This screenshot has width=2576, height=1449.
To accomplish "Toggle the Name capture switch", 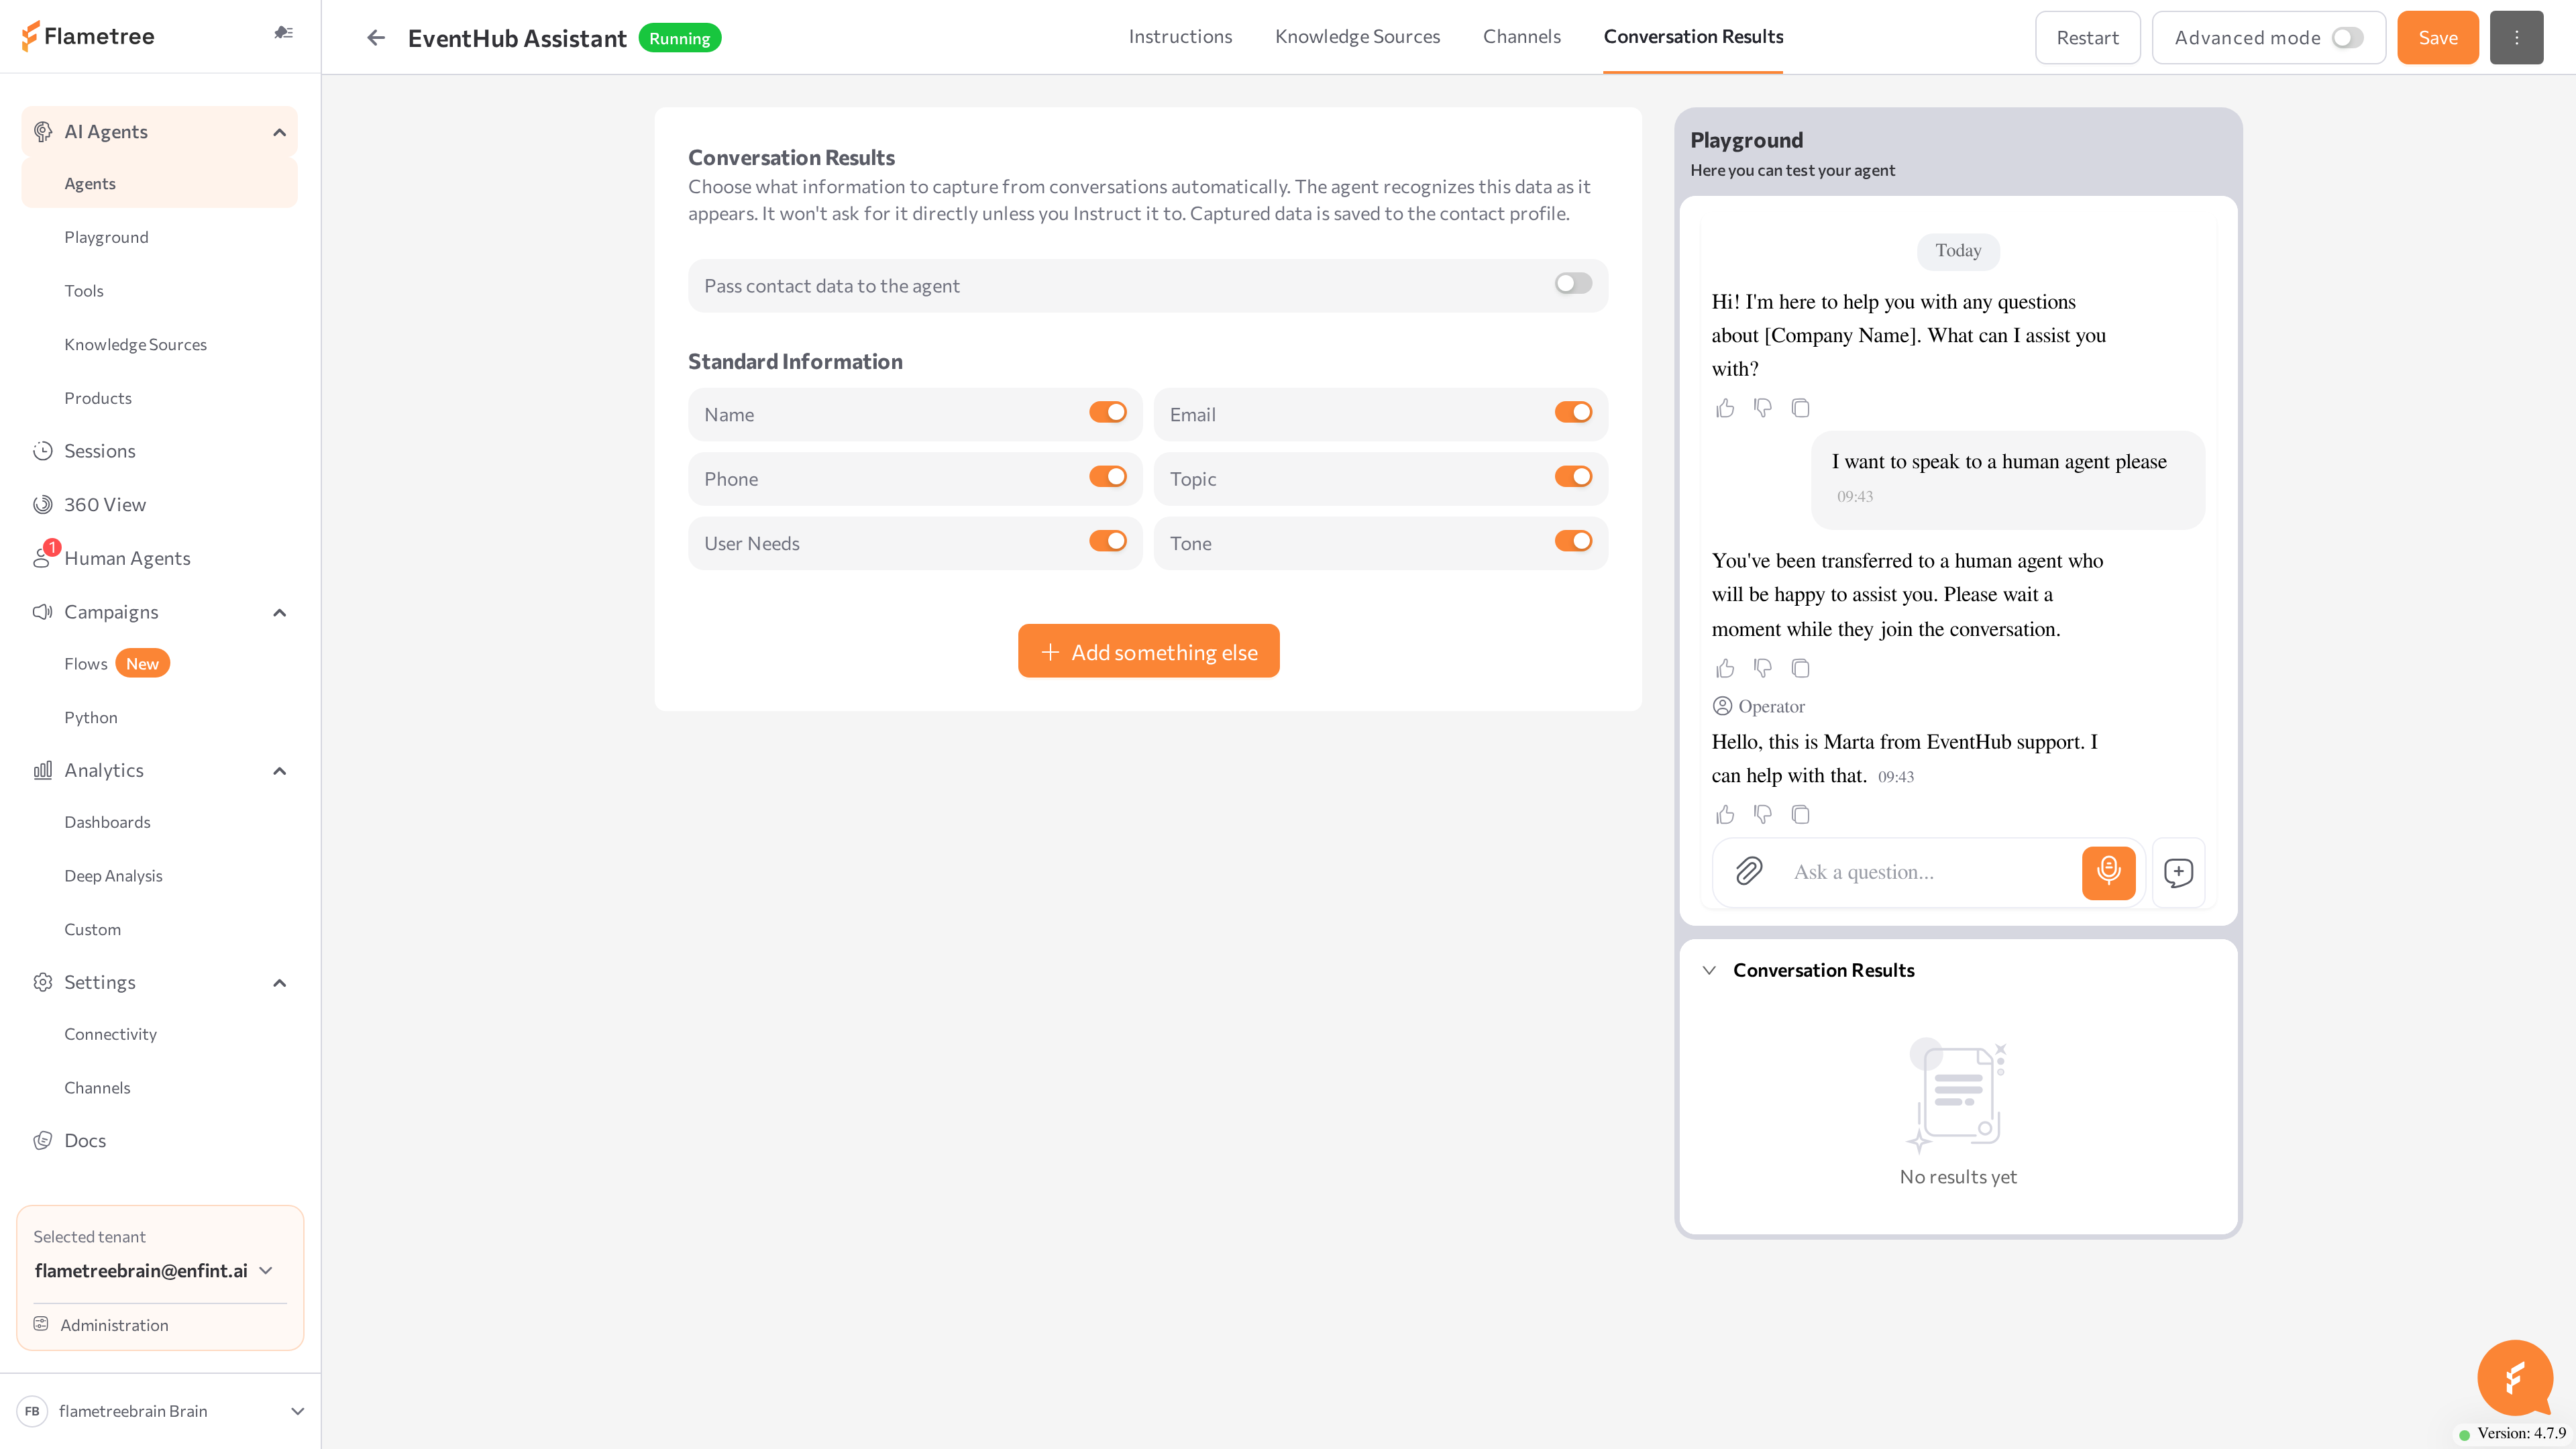I will click(1107, 413).
